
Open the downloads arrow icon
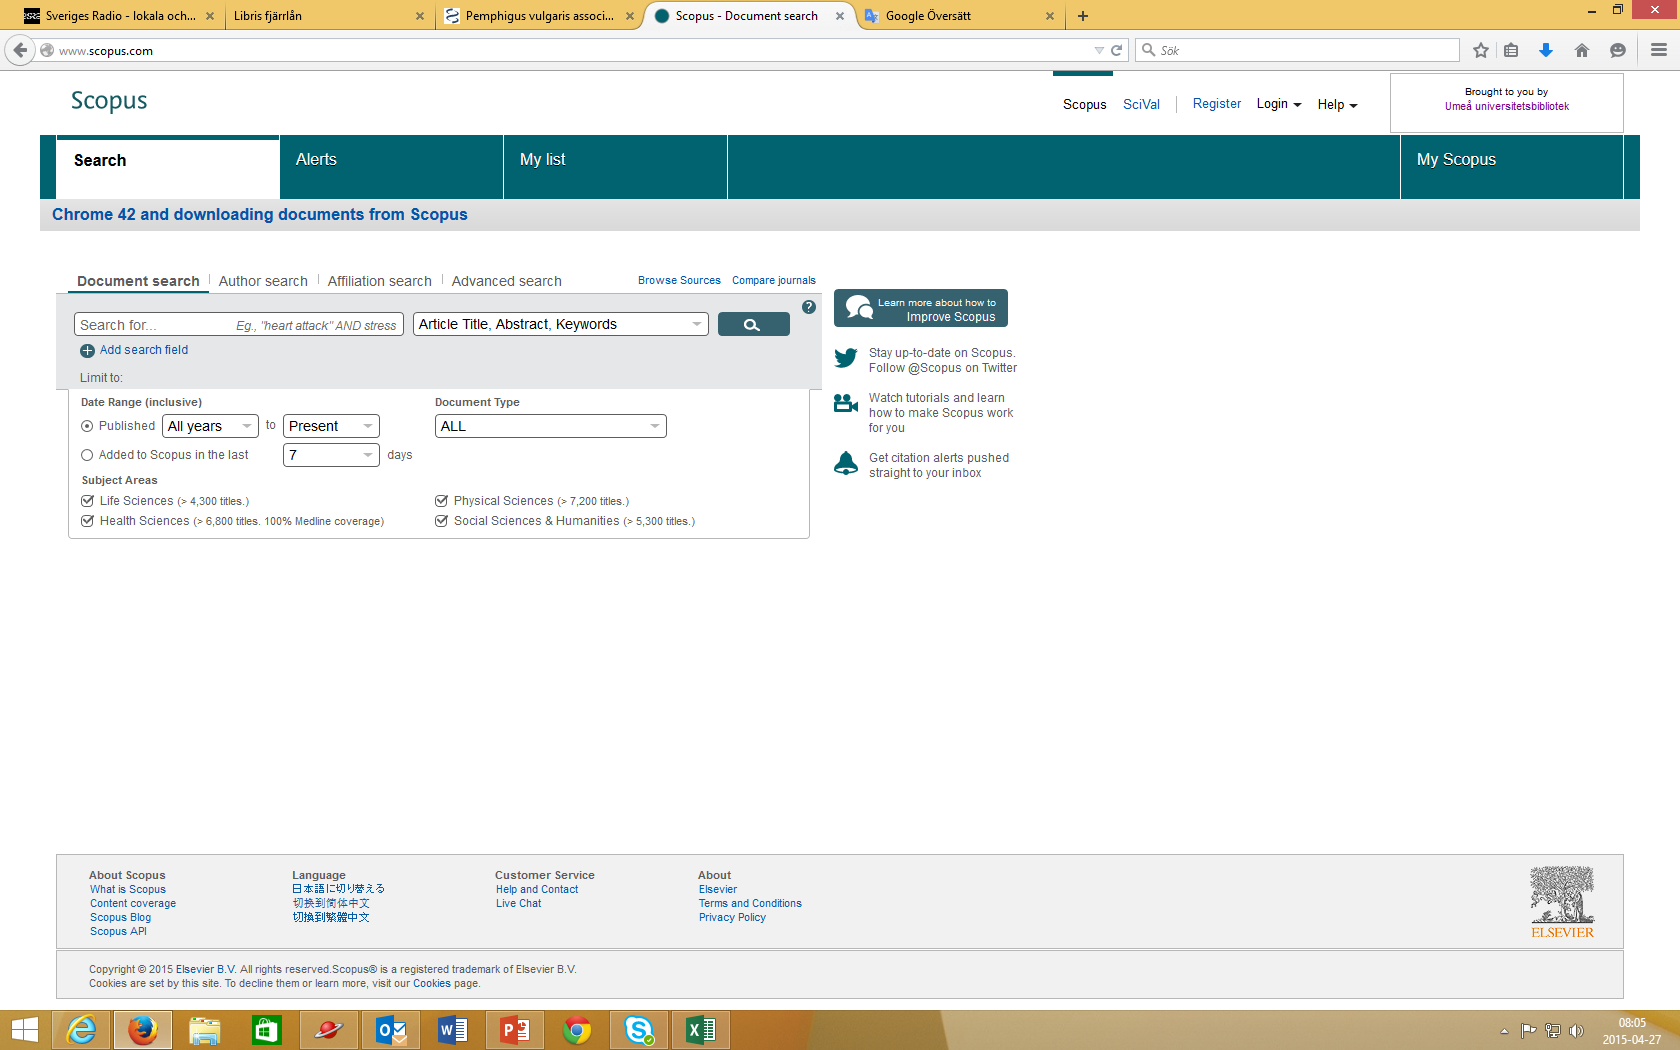1546,50
